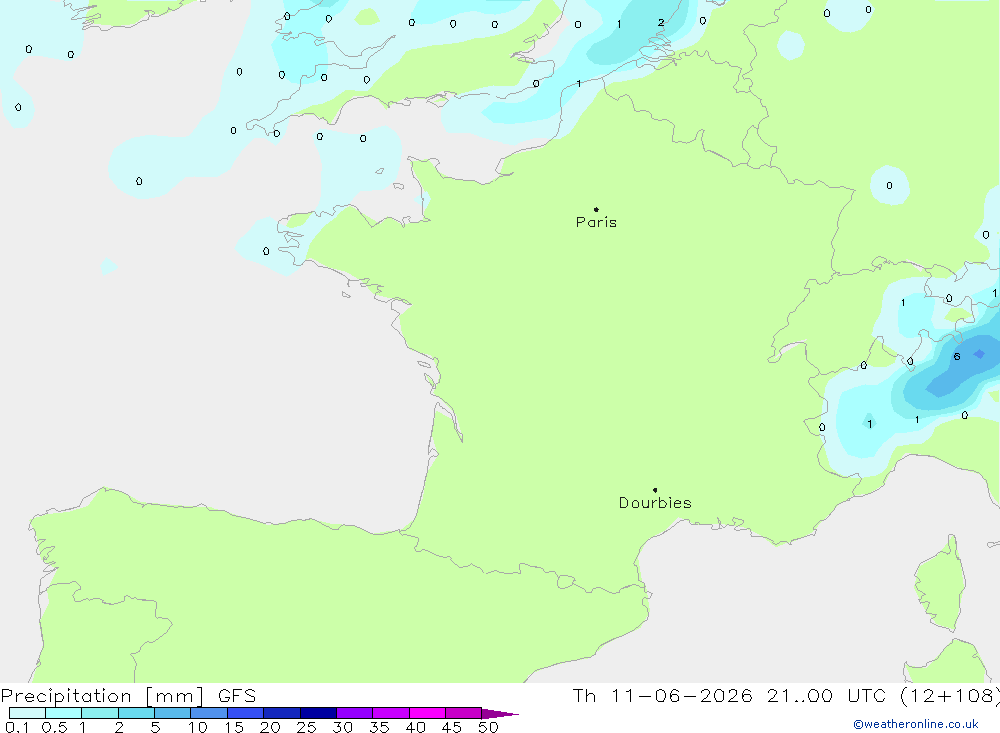Click the legend scale value '40'
The height and width of the screenshot is (733, 1000).
[x=416, y=727]
